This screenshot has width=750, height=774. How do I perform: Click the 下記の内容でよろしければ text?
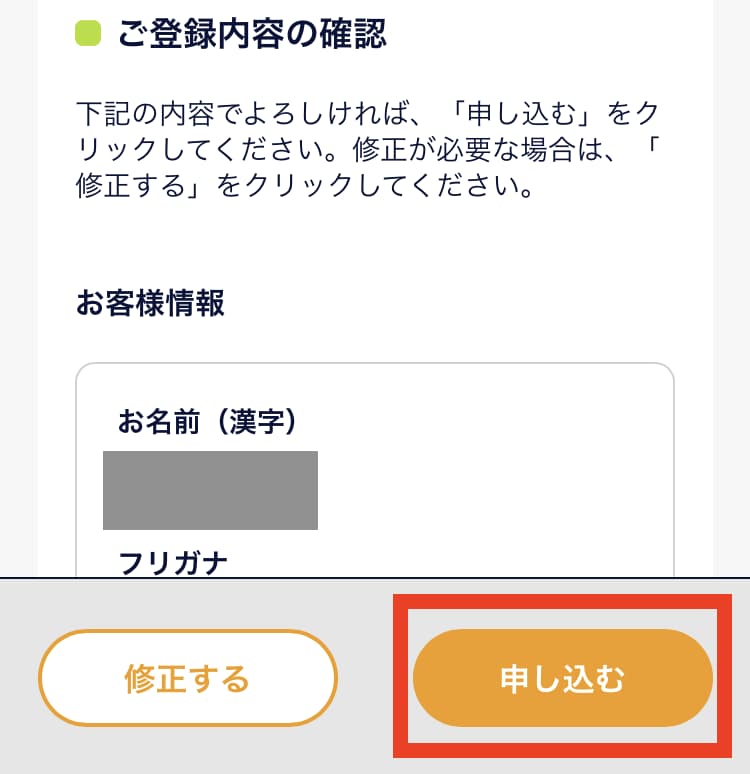(242, 114)
